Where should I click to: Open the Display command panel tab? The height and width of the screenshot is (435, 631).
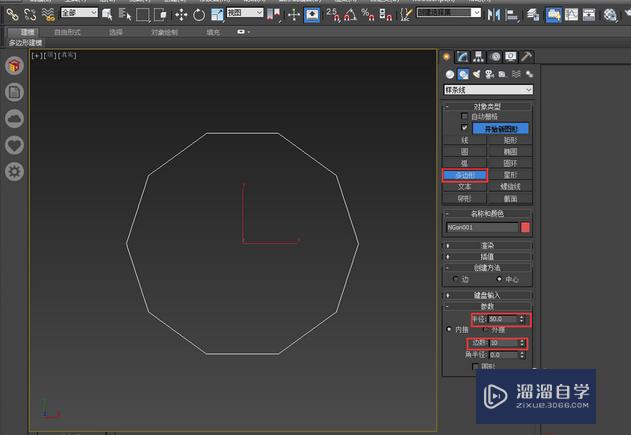coord(511,57)
